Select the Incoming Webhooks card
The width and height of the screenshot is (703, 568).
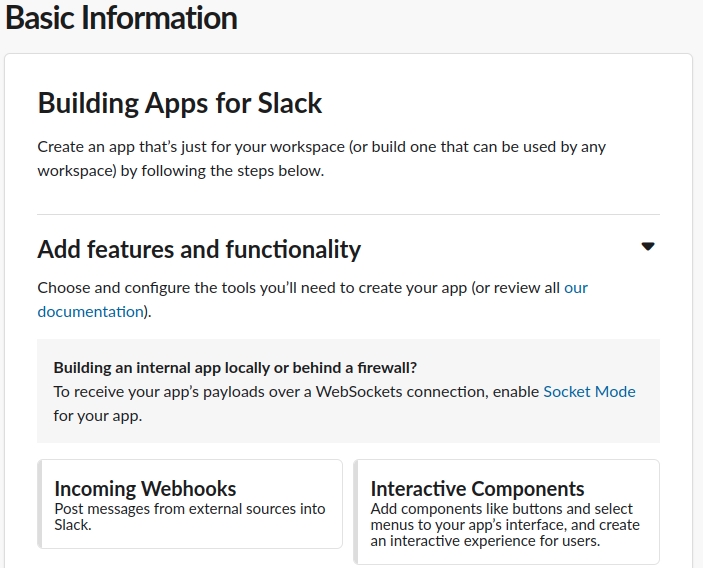[x=190, y=504]
